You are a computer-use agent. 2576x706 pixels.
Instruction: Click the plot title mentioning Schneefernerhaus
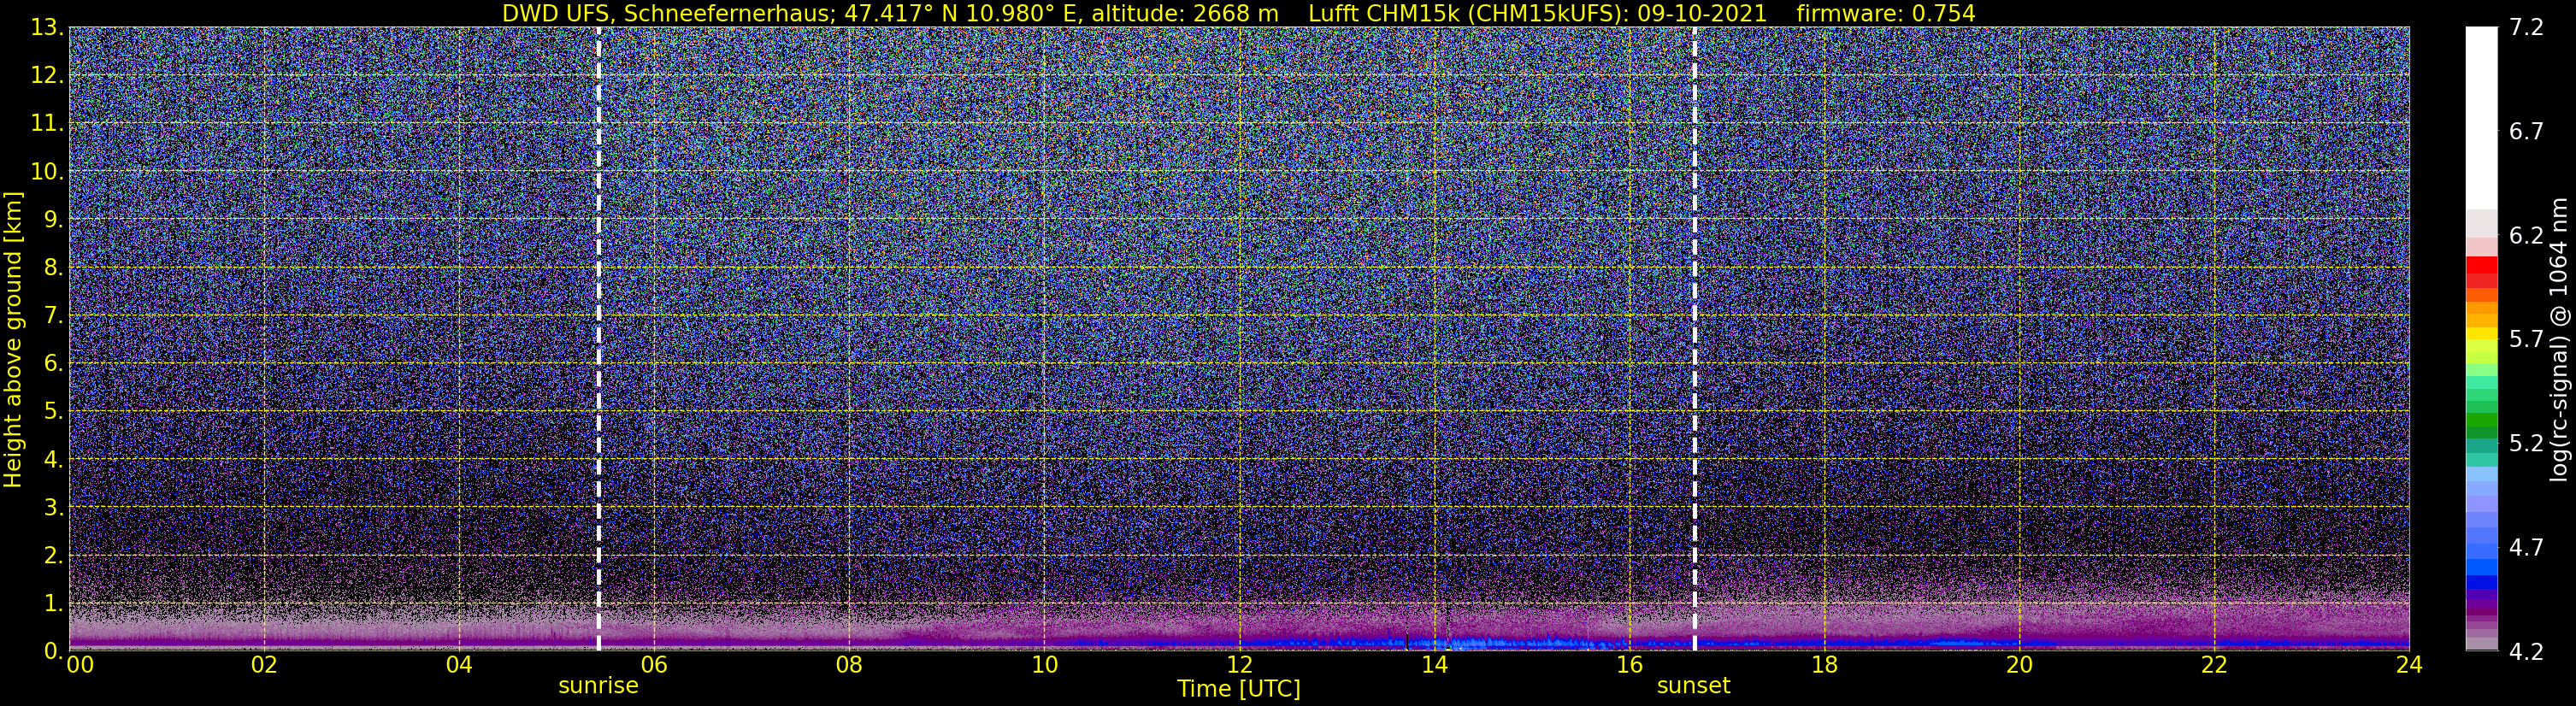point(1238,13)
